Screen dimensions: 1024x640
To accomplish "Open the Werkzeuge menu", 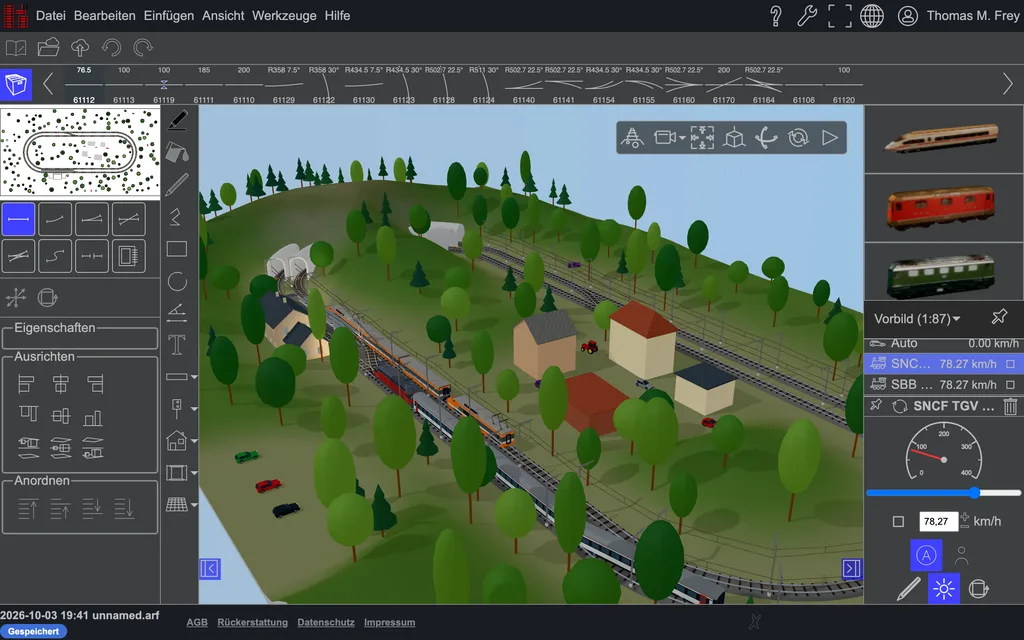I will coord(284,16).
